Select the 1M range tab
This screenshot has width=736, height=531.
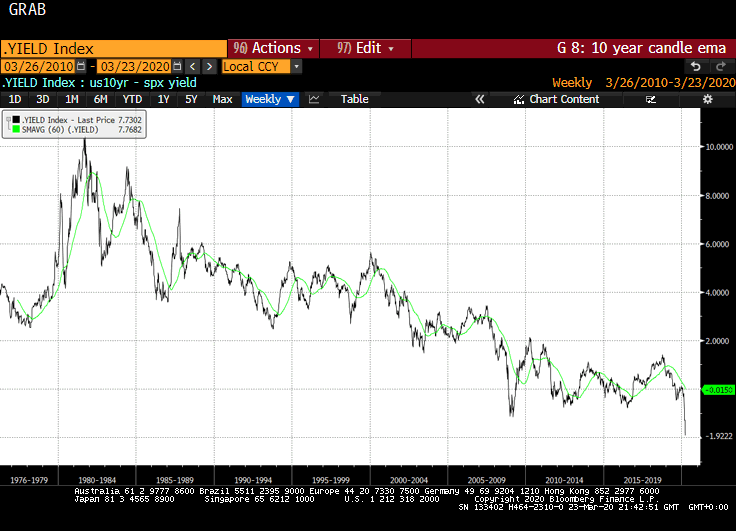pos(71,99)
